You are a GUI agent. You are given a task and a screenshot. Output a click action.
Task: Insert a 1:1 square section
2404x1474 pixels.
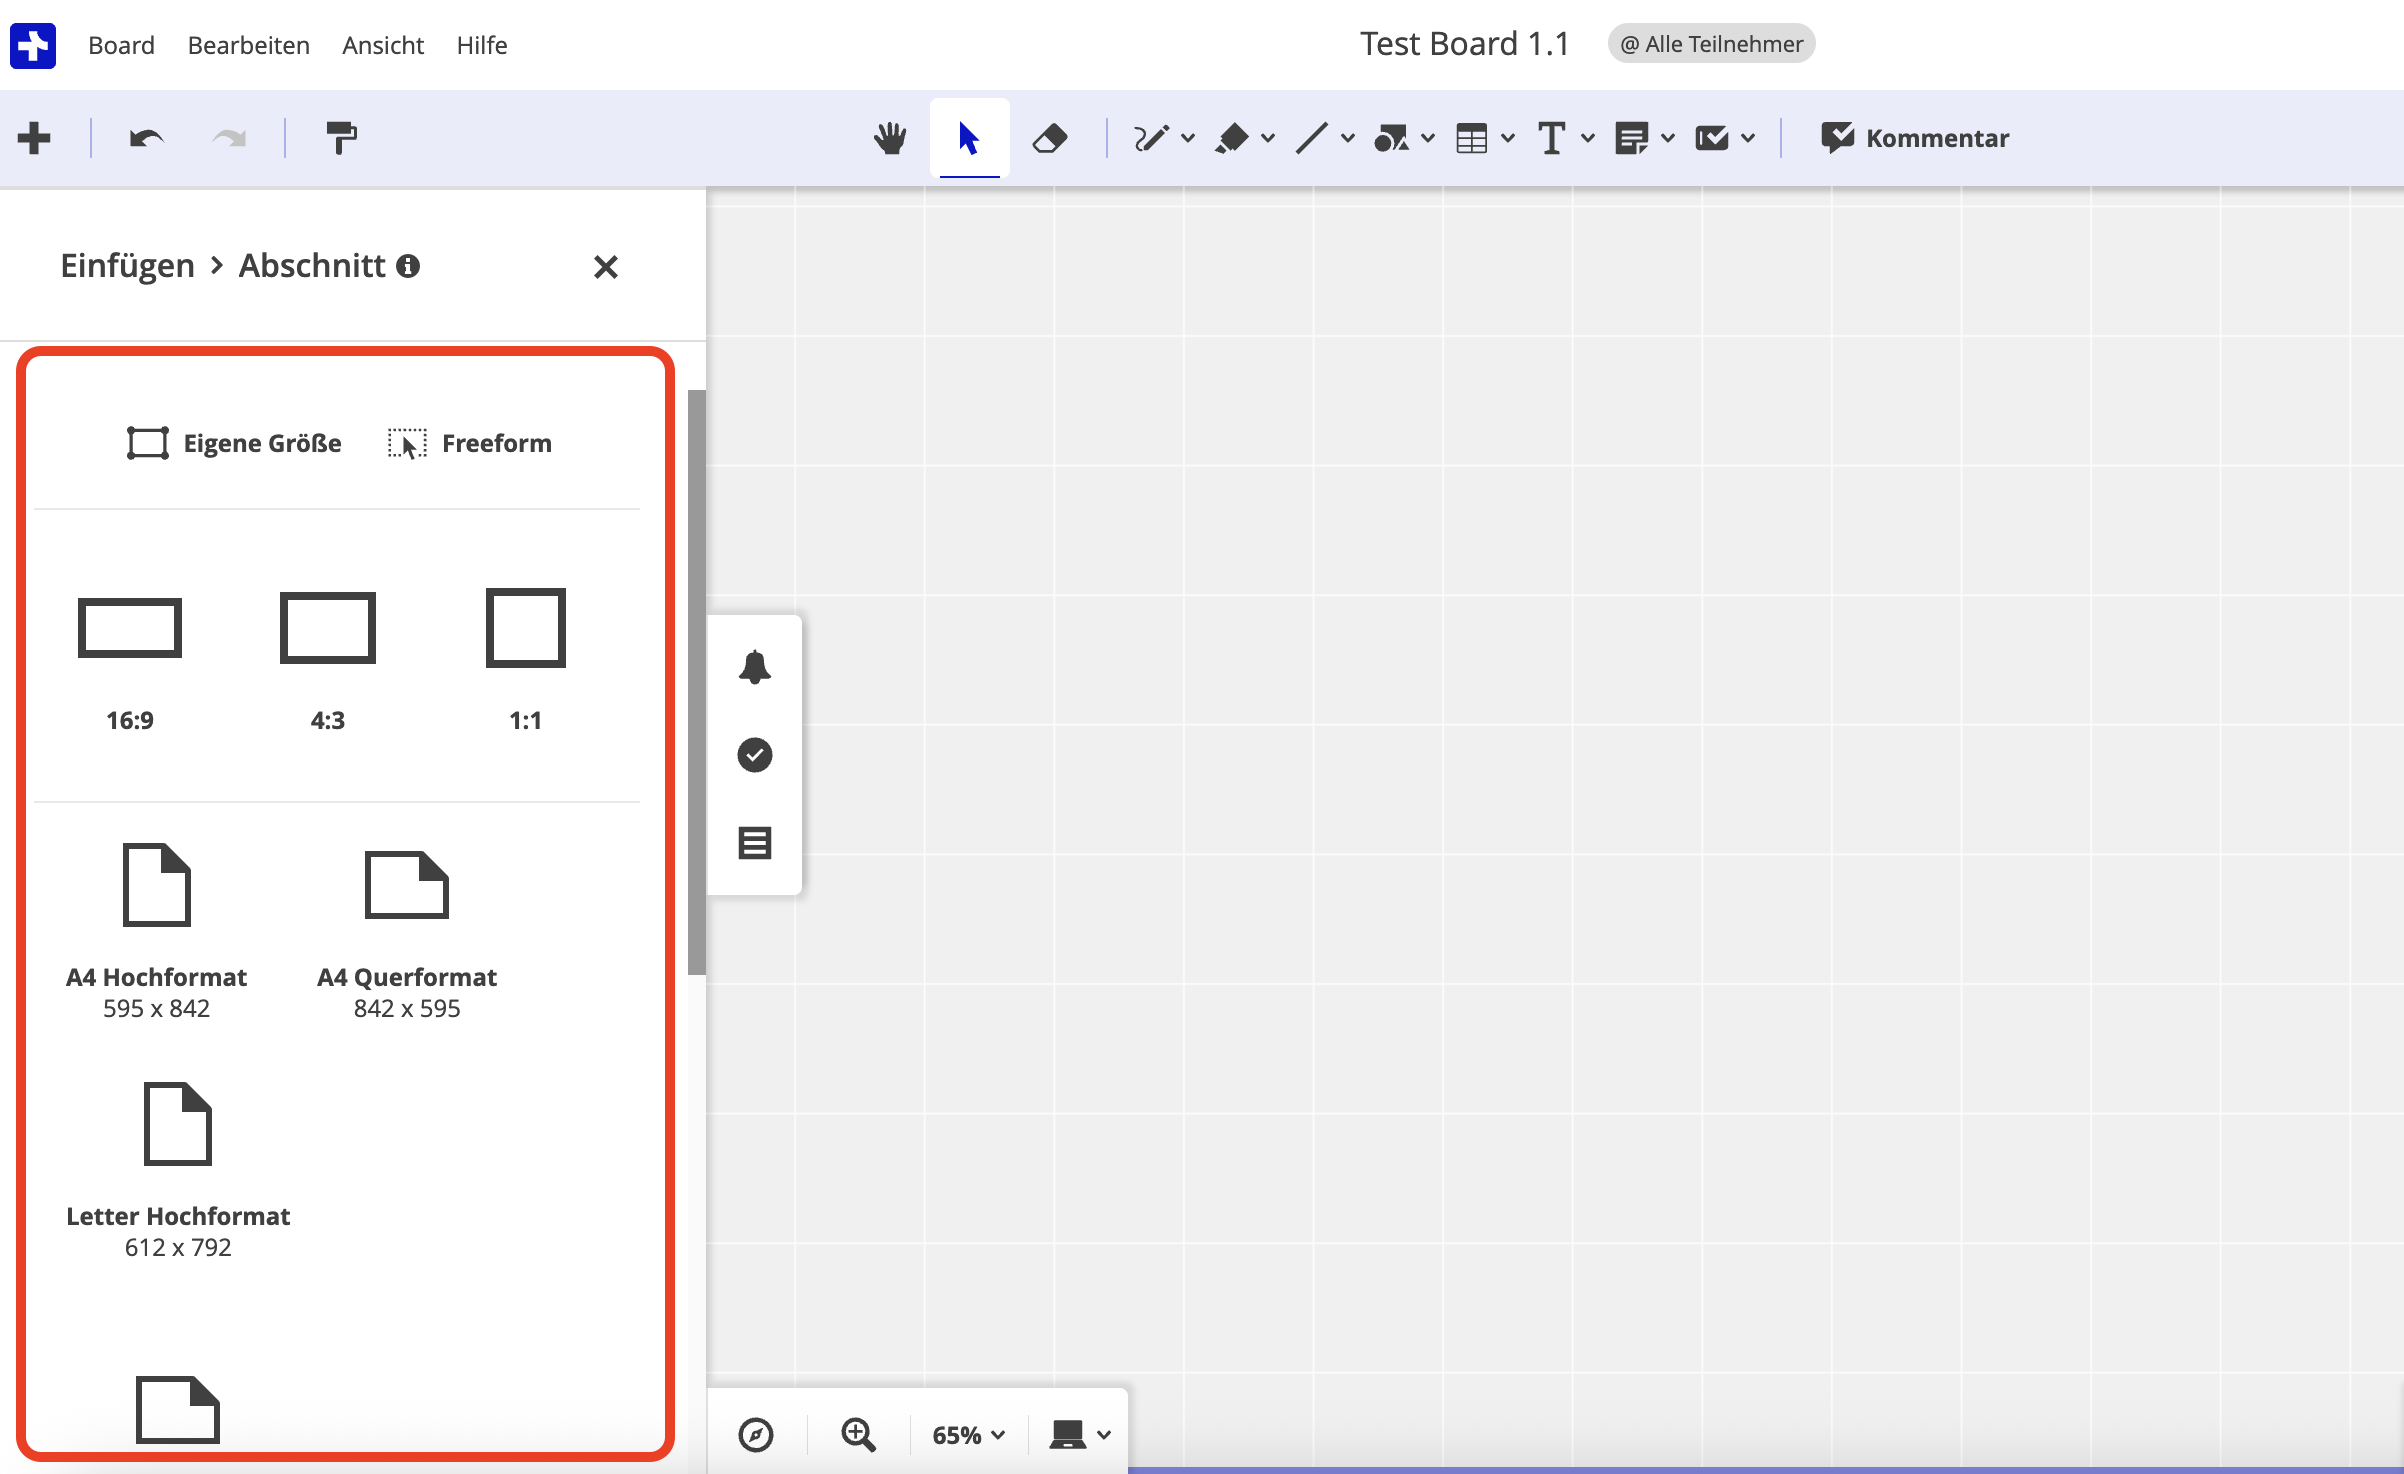pyautogui.click(x=526, y=660)
